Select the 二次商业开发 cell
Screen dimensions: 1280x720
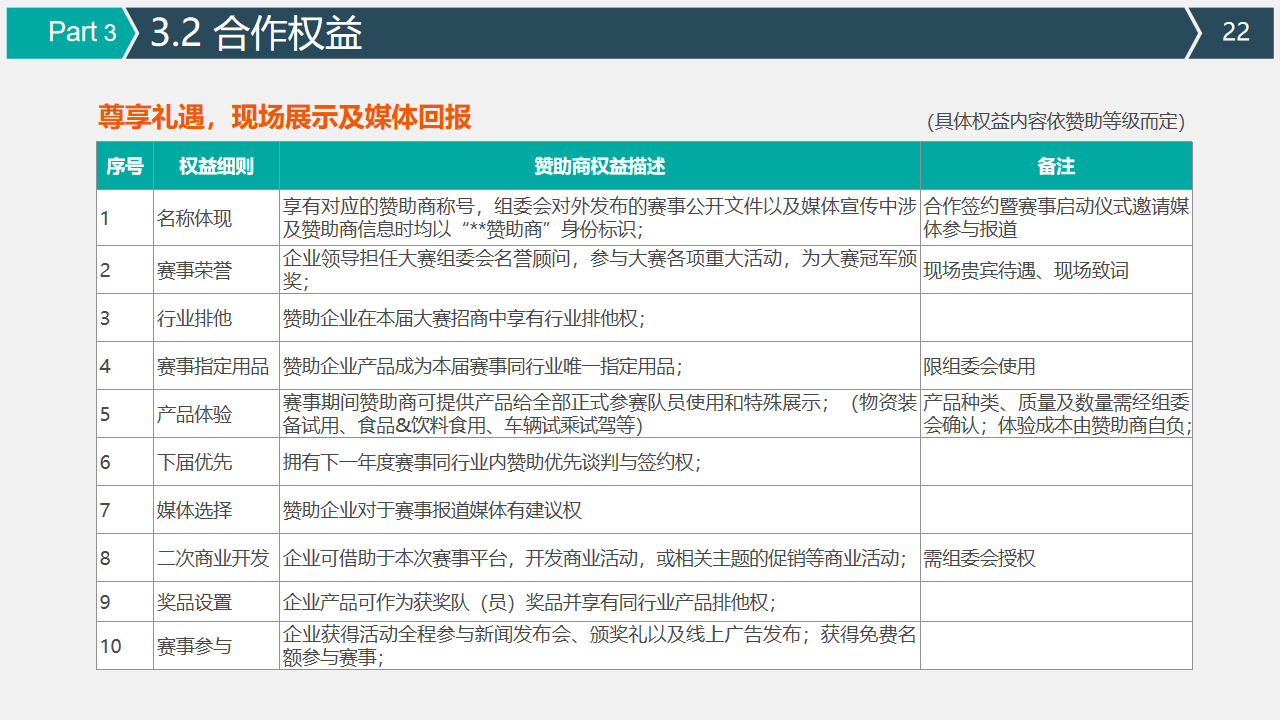point(213,558)
